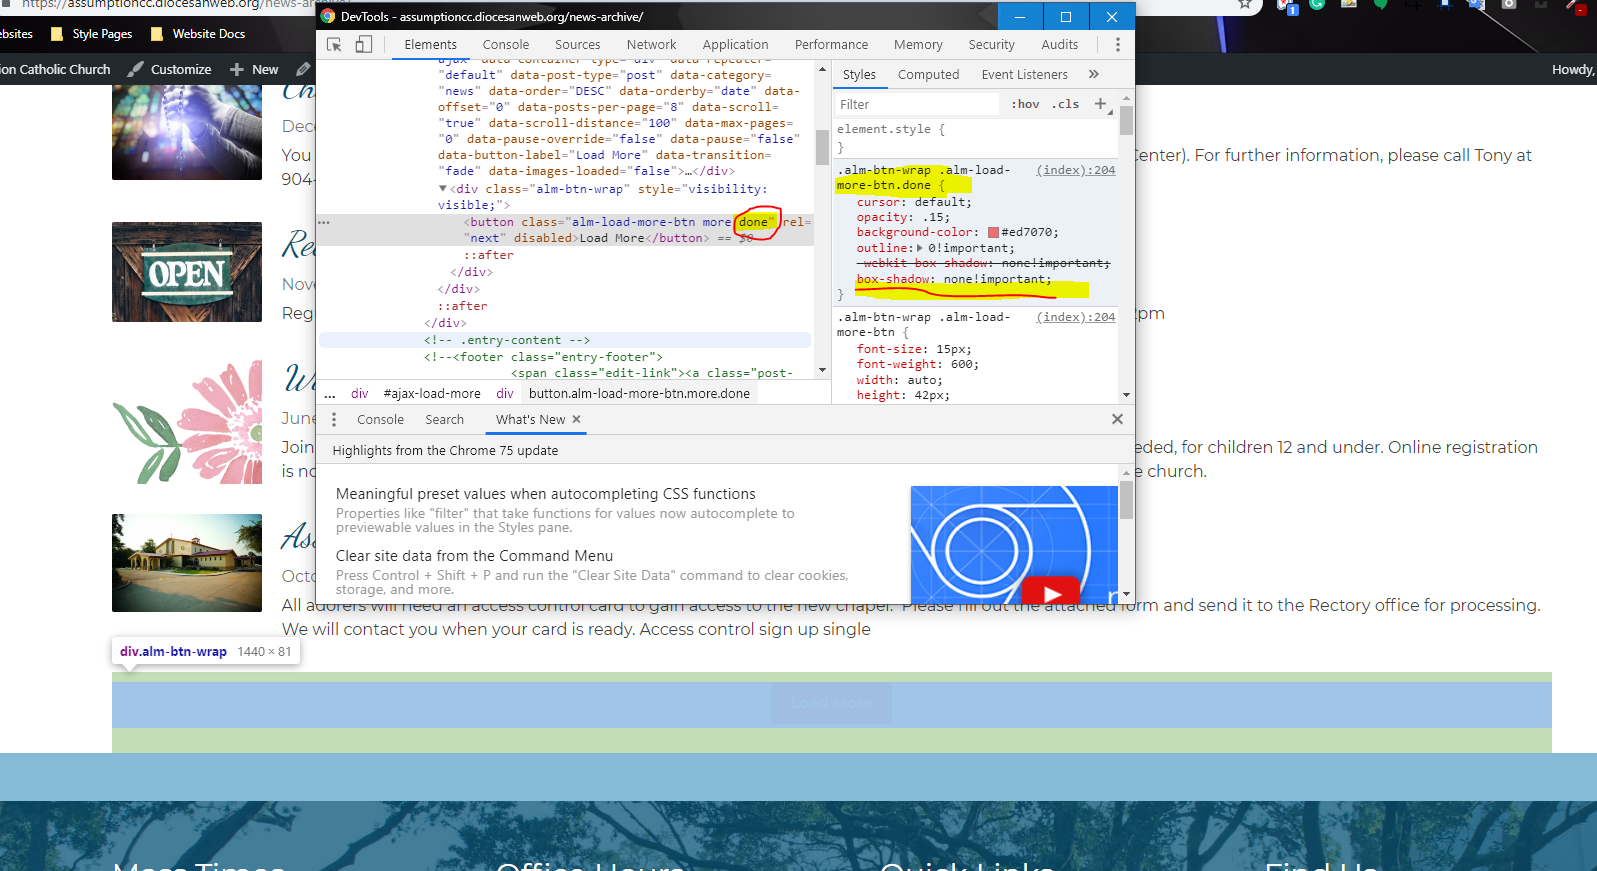Screen dimensions: 1597x871
Task: Switch to the Network panel tab
Action: point(651,45)
